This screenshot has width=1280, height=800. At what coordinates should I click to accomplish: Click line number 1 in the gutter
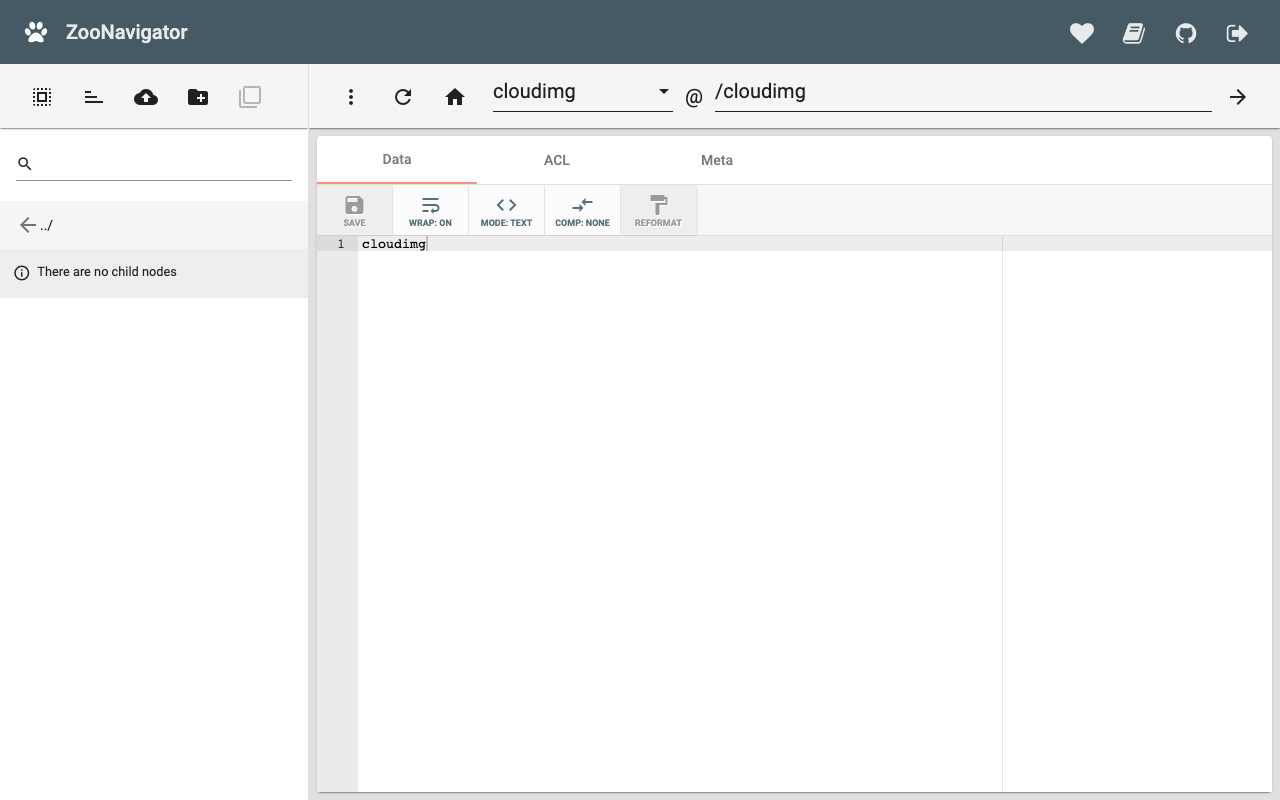tap(340, 244)
